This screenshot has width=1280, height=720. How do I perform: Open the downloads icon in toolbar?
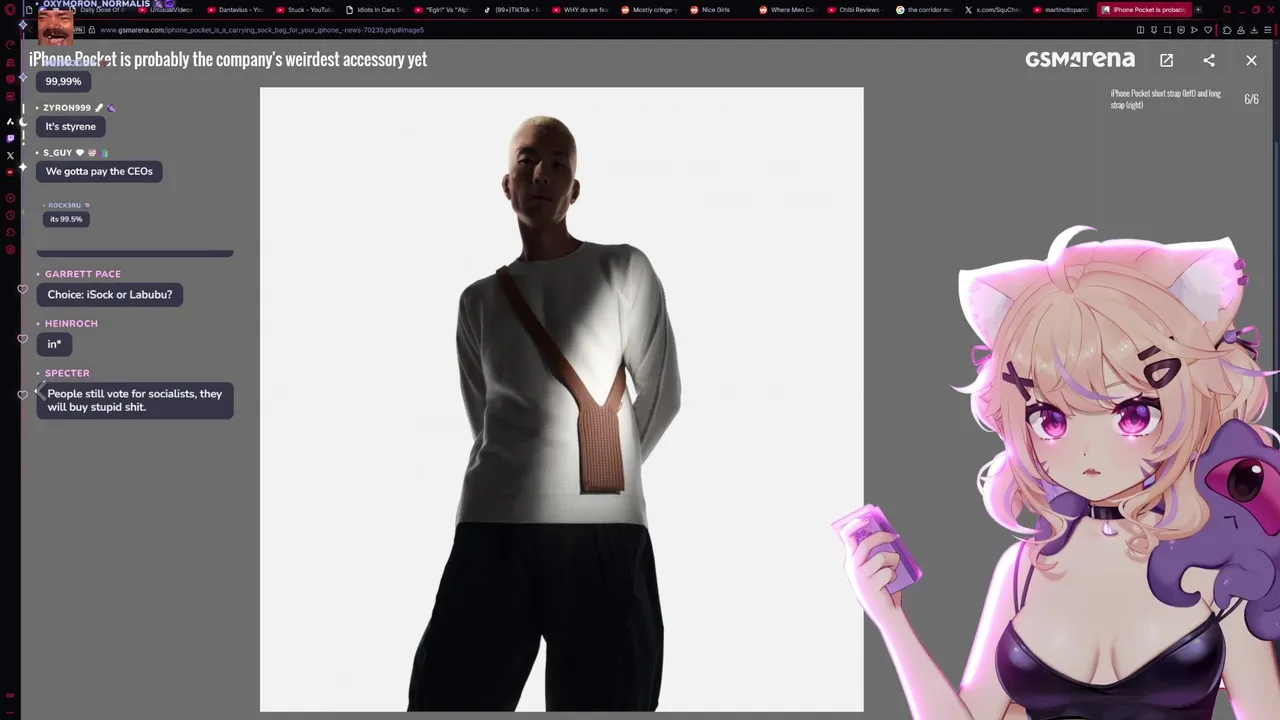pyautogui.click(x=1254, y=30)
